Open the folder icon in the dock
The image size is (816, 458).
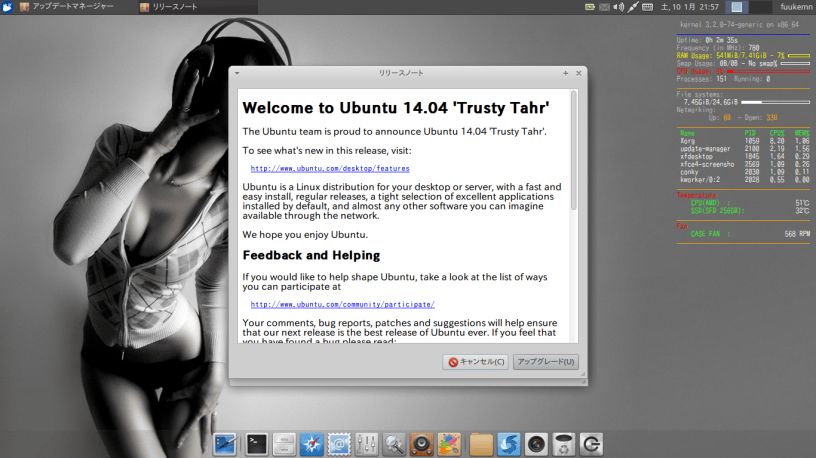click(481, 444)
